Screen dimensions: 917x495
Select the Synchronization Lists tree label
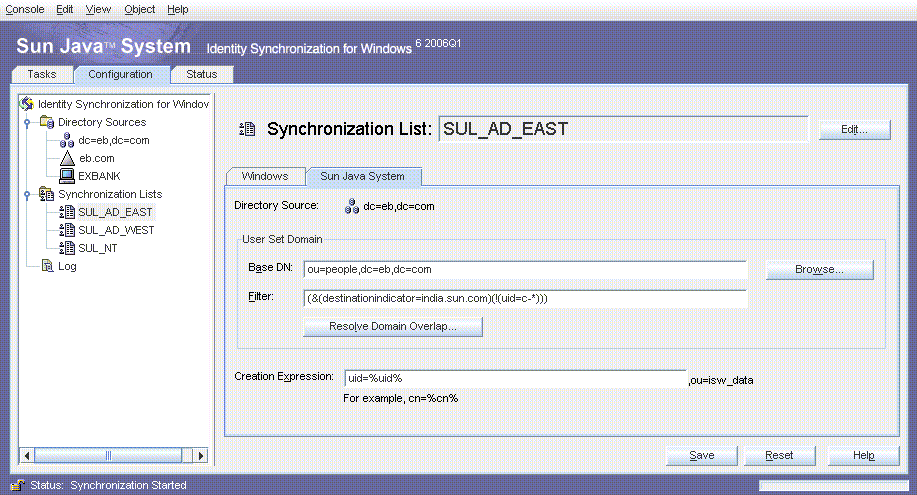click(110, 194)
